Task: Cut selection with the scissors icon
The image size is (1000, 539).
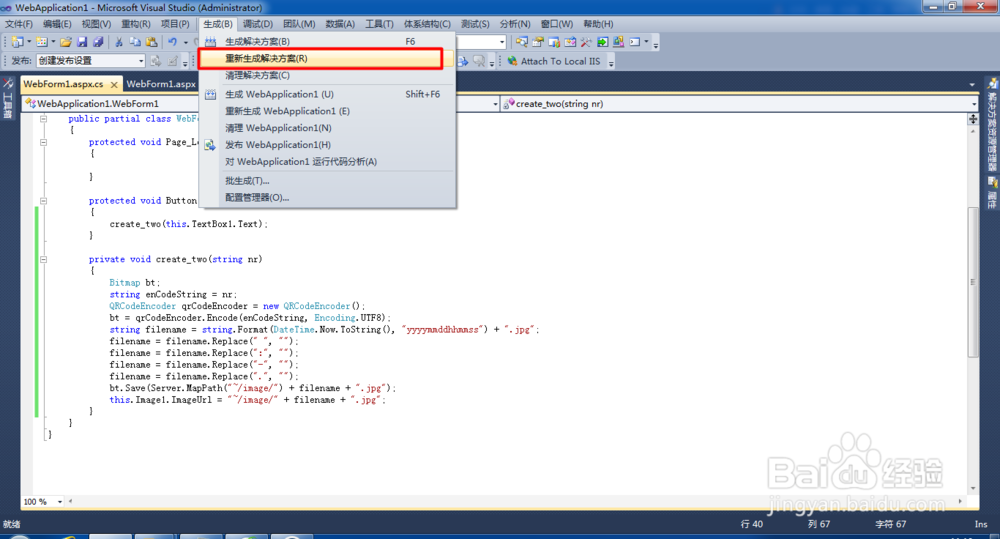Action: pyautogui.click(x=119, y=42)
